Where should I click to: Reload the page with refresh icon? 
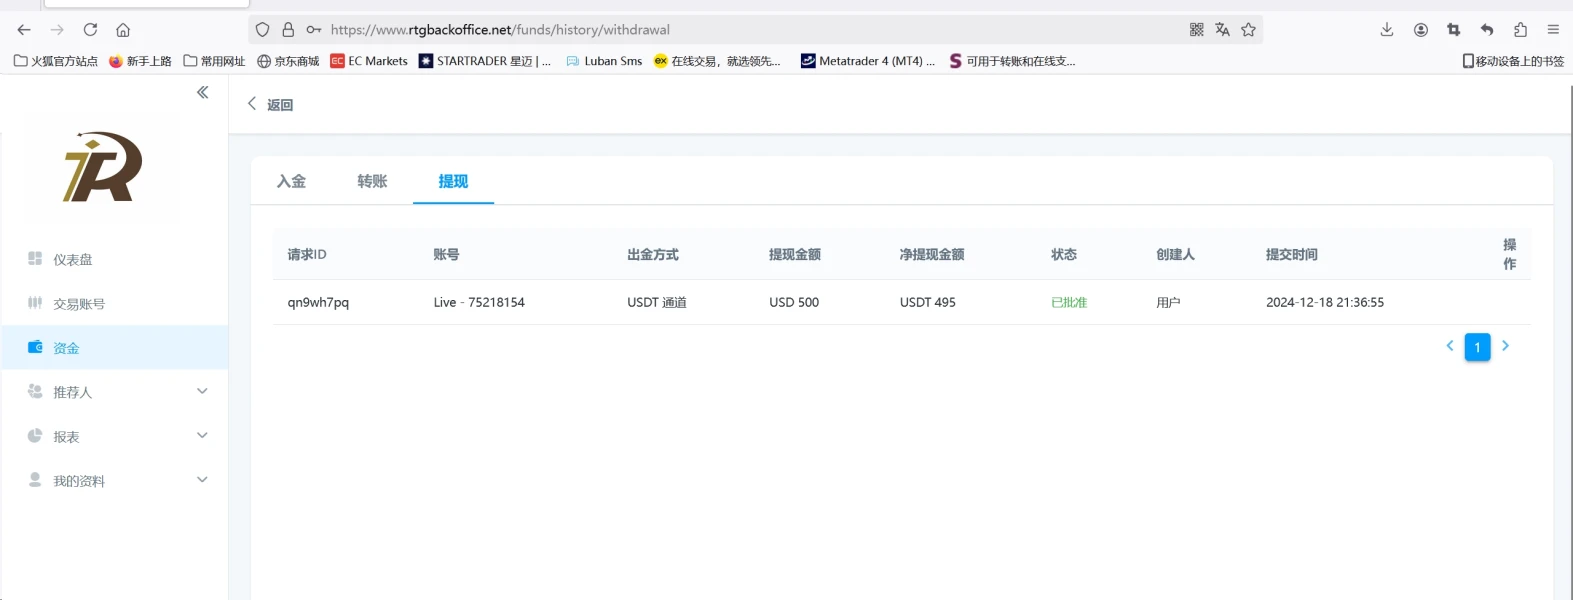(x=90, y=30)
